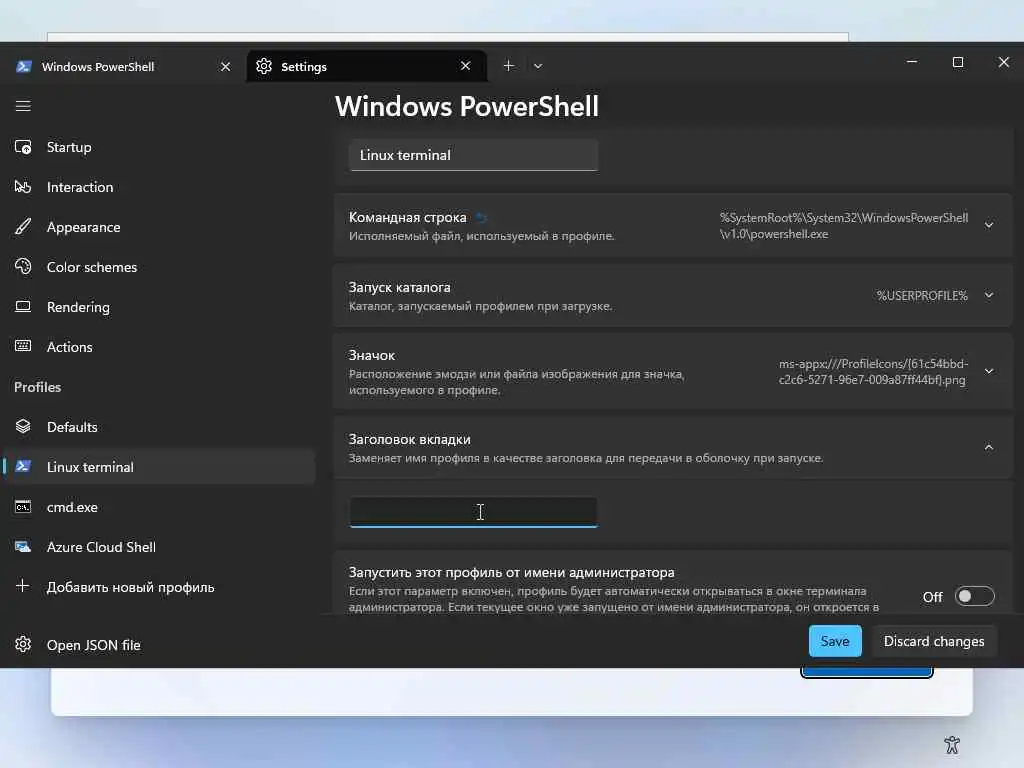The width and height of the screenshot is (1024, 768).
Task: Click the PowerShell icon on the first tab
Action: pos(24,67)
